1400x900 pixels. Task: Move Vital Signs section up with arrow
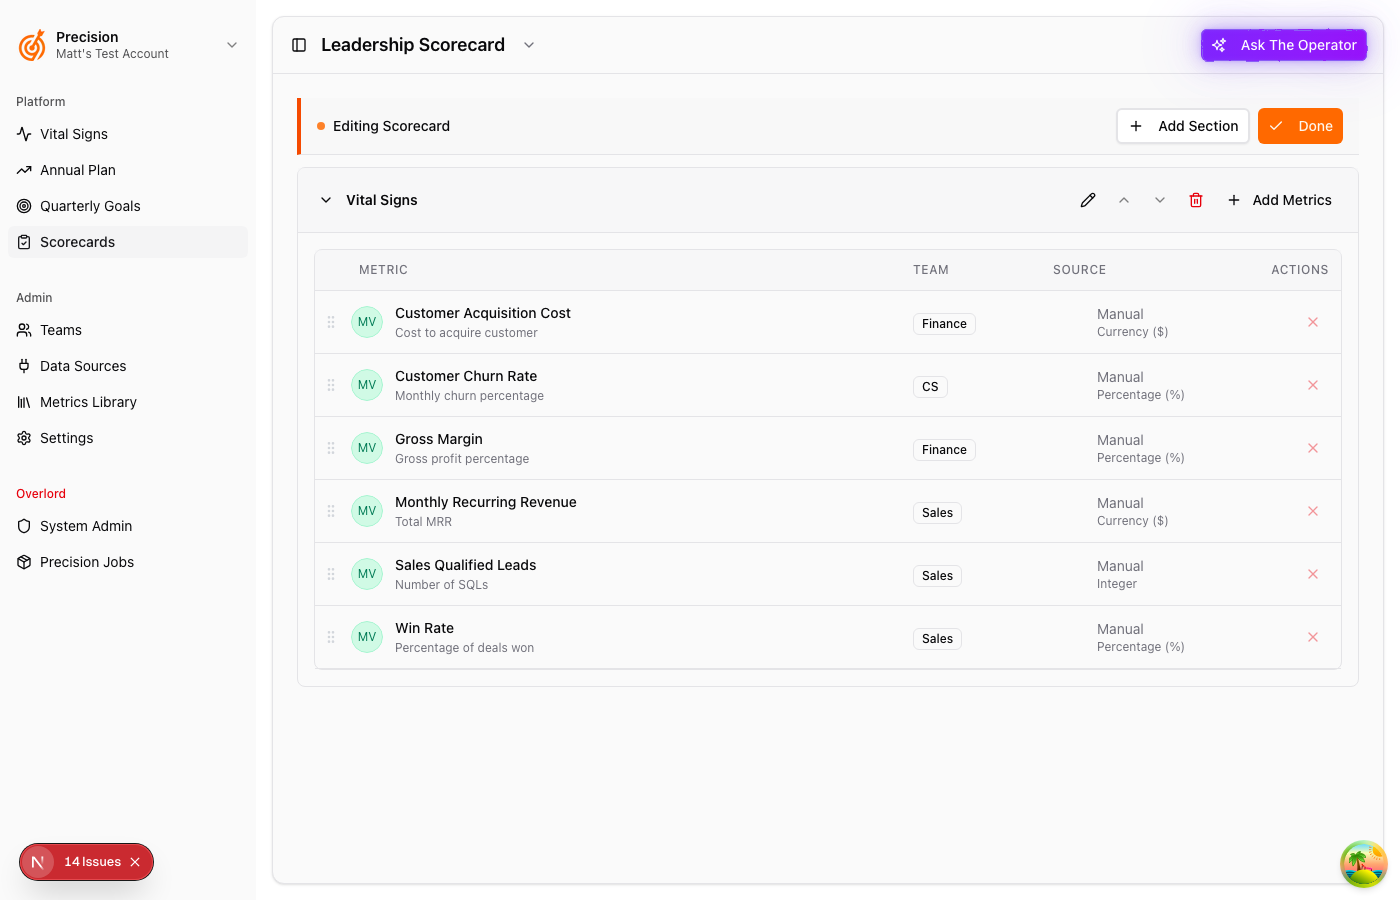pos(1124,200)
